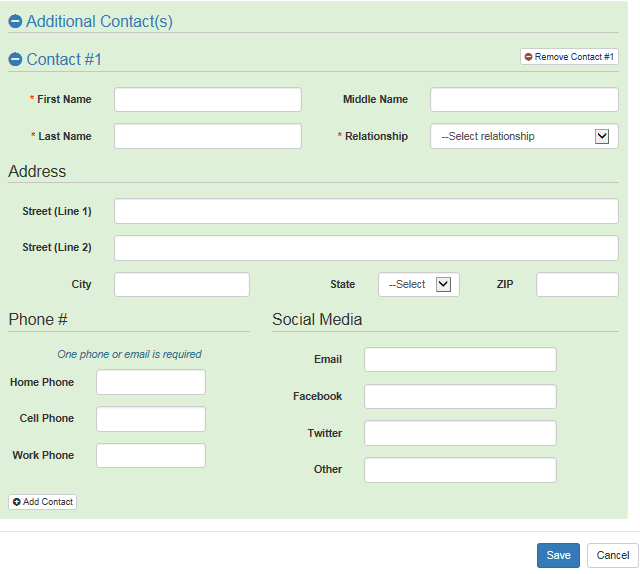Screen dimensions: 640x574
Task: Click the Add Contact button
Action: click(43, 501)
